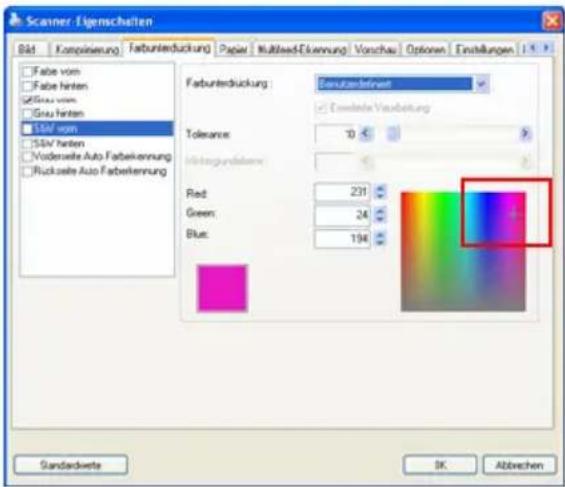565x487 pixels.
Task: Click the Blue value field
Action: pos(342,238)
